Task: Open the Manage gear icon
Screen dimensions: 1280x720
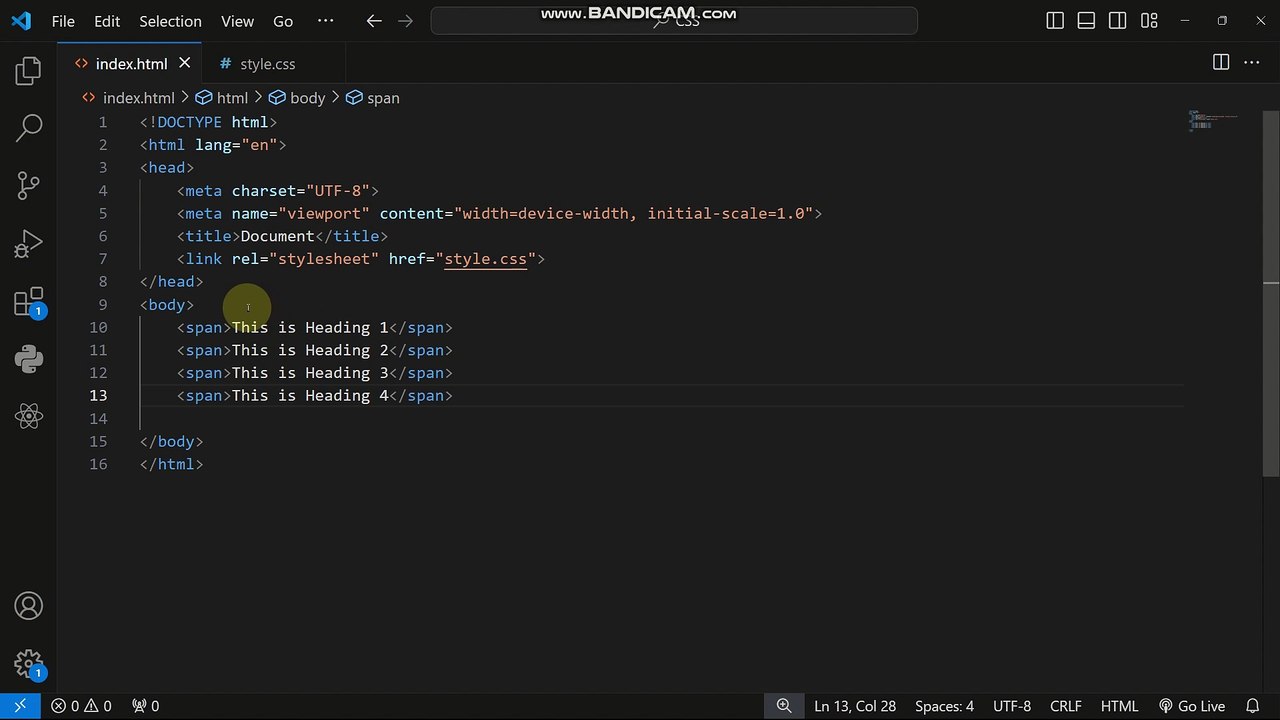Action: coord(28,663)
